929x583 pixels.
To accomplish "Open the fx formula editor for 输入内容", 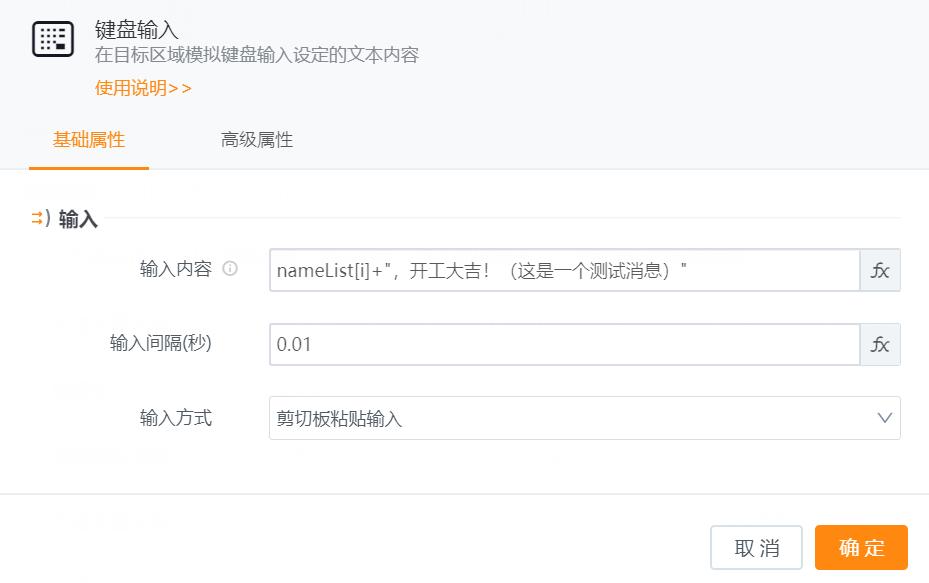I will click(879, 270).
